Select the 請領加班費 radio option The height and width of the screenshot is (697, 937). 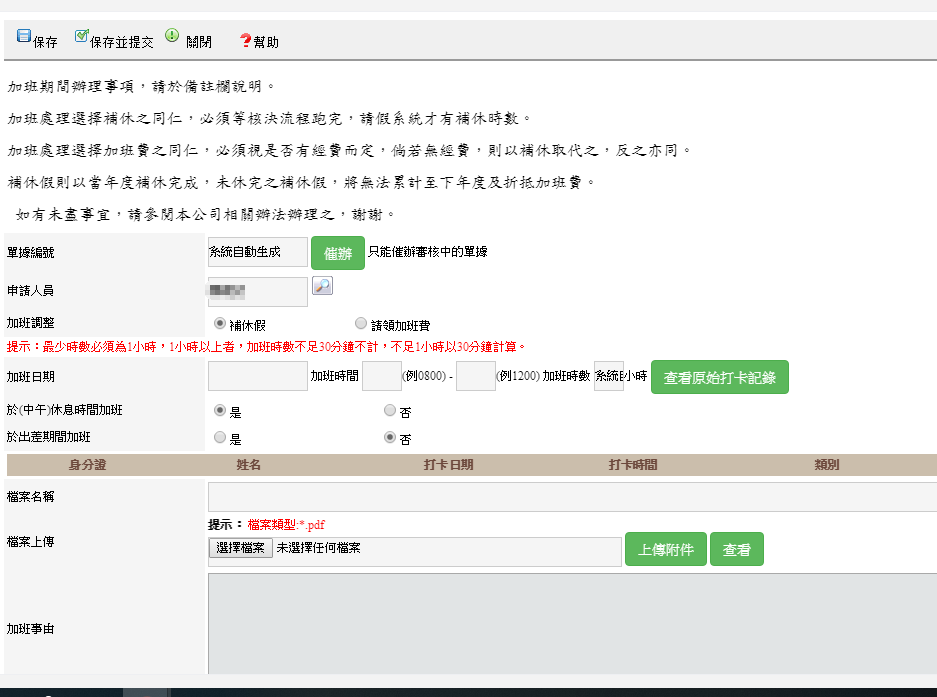[361, 324]
